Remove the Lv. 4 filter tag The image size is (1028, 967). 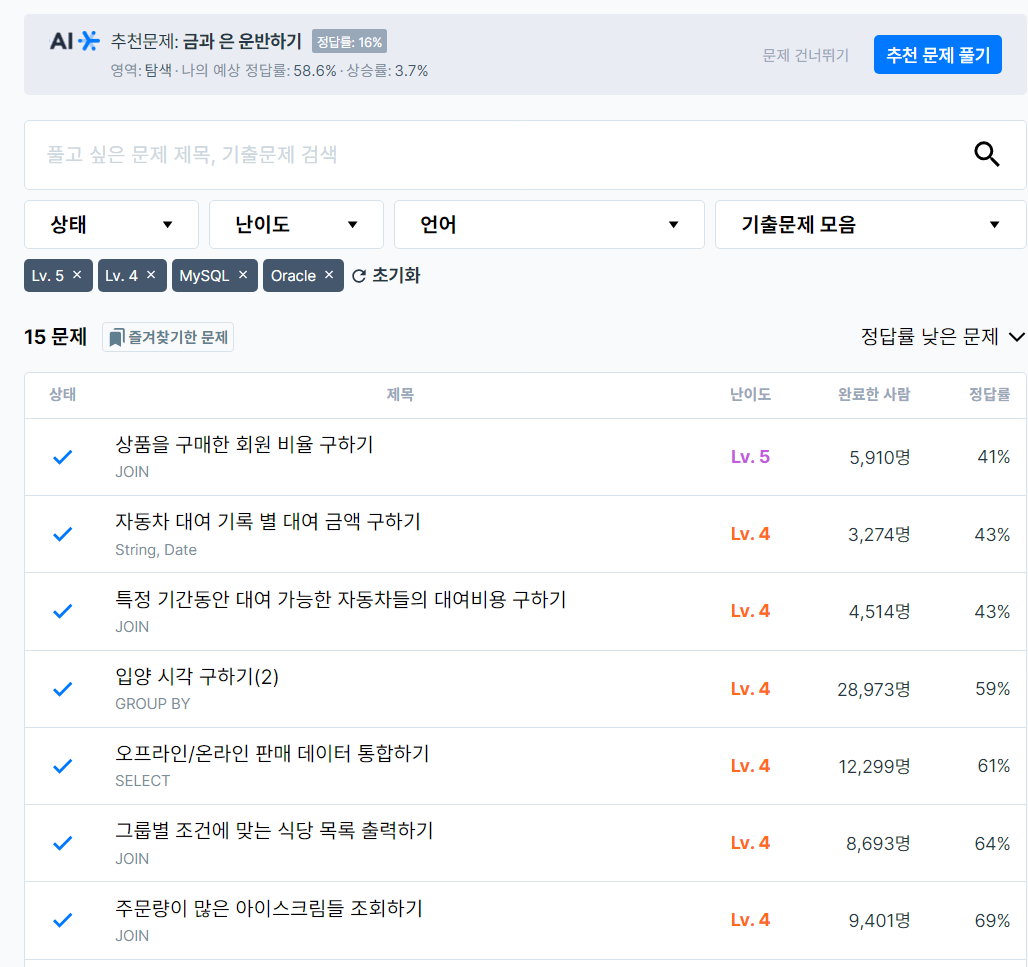coord(151,275)
